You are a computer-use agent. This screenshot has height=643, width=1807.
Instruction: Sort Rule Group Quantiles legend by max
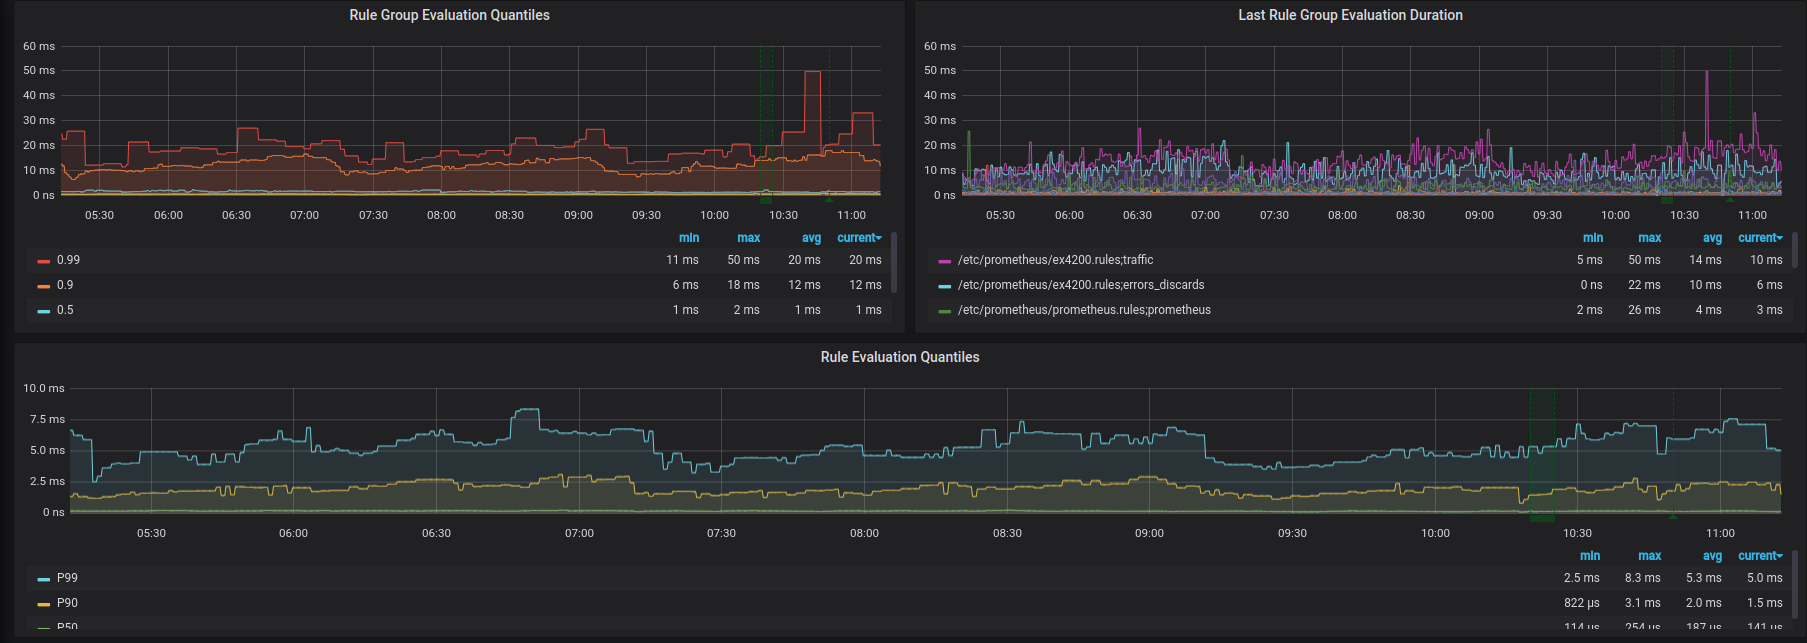(748, 238)
